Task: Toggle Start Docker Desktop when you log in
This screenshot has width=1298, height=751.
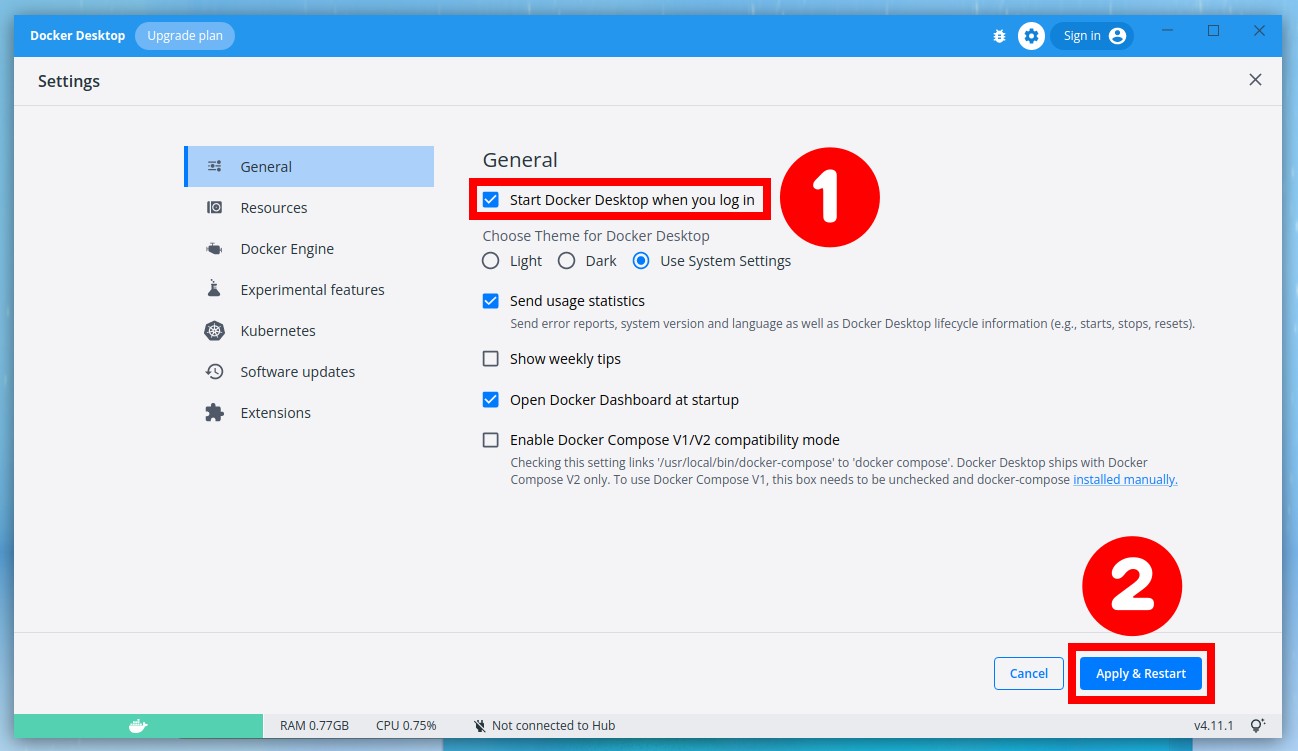Action: pos(491,200)
